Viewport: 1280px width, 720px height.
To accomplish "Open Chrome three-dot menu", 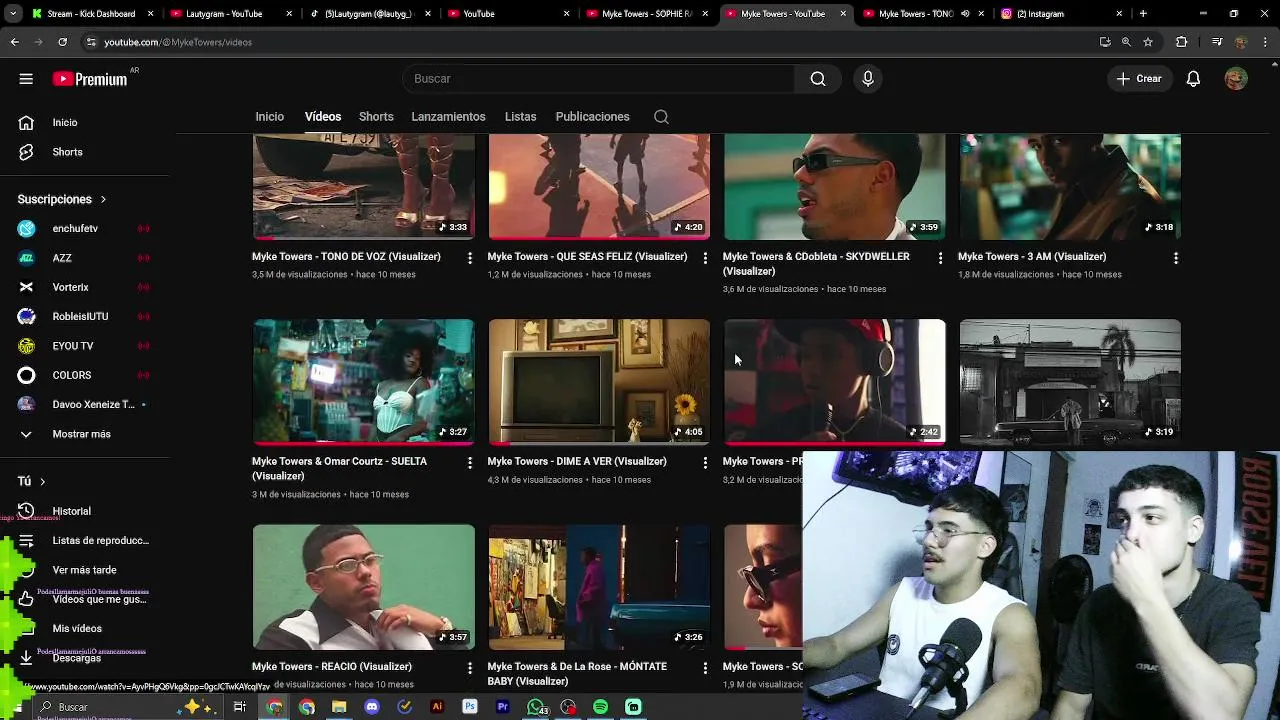I will tap(1265, 42).
